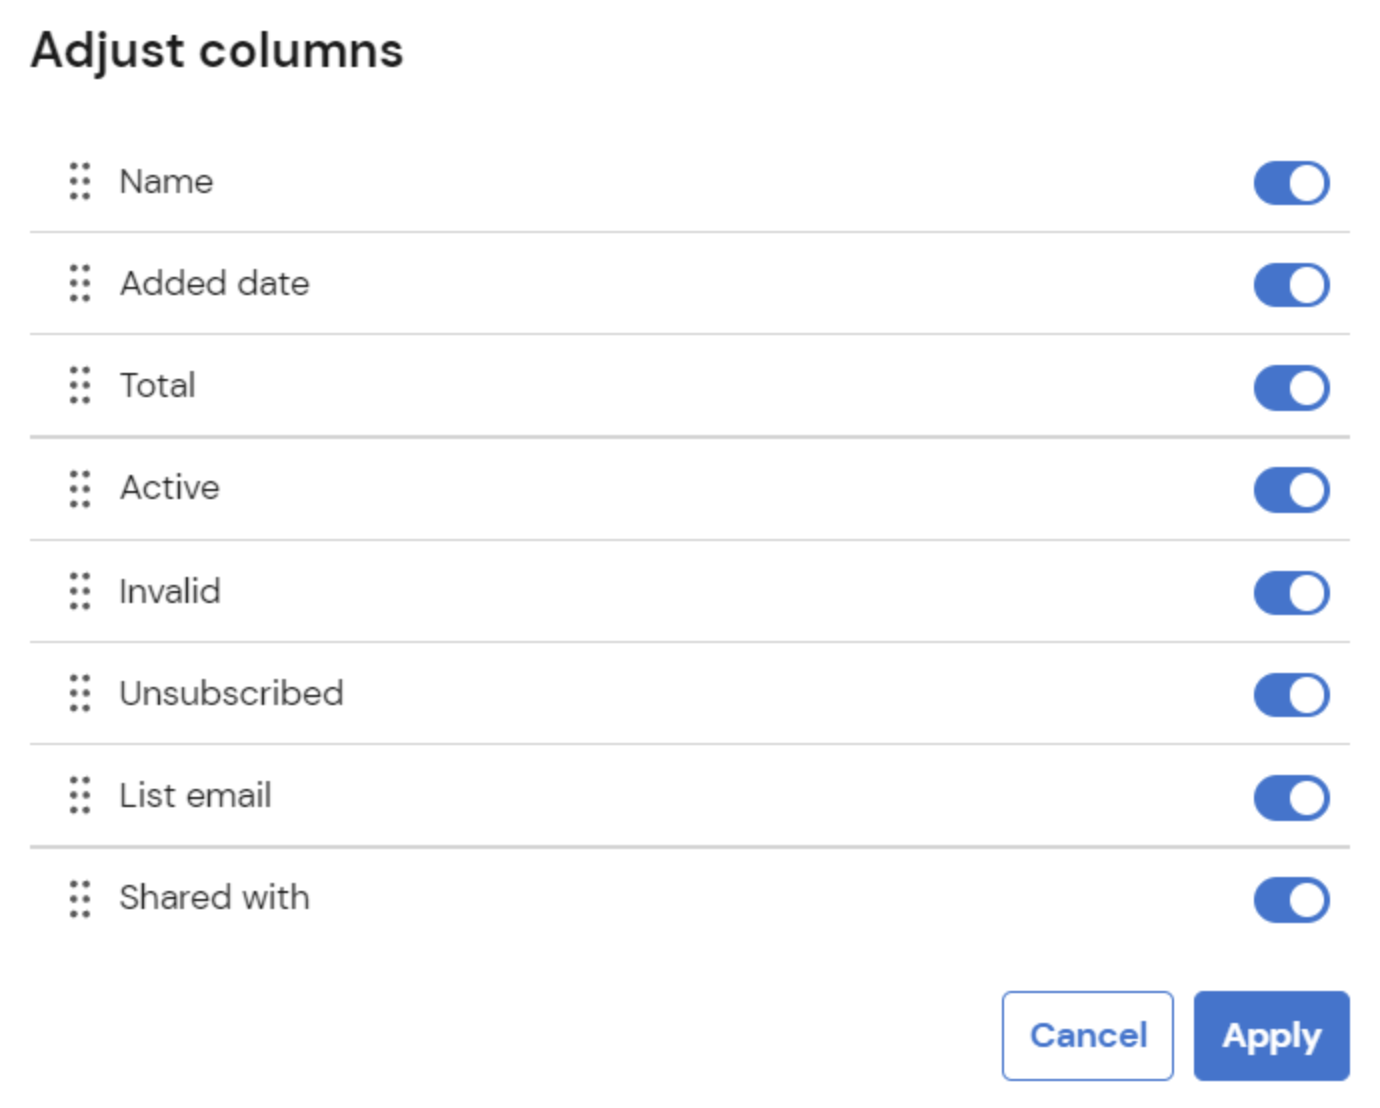Click the Adjust columns heading

pyautogui.click(x=216, y=50)
